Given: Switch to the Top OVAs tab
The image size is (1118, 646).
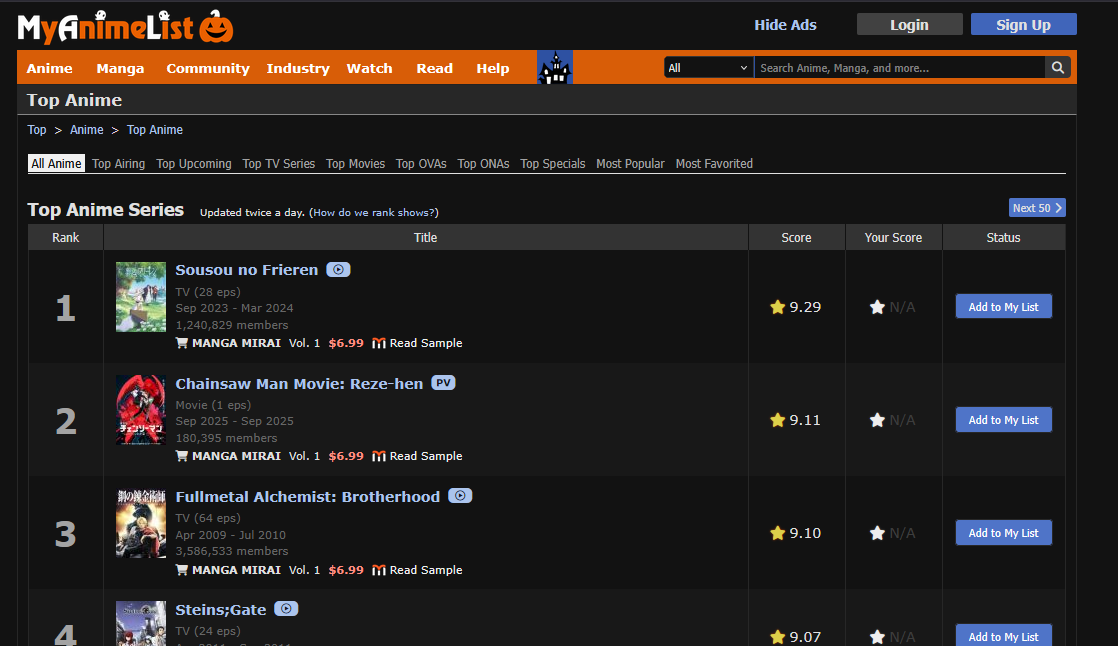Looking at the screenshot, I should click(421, 163).
